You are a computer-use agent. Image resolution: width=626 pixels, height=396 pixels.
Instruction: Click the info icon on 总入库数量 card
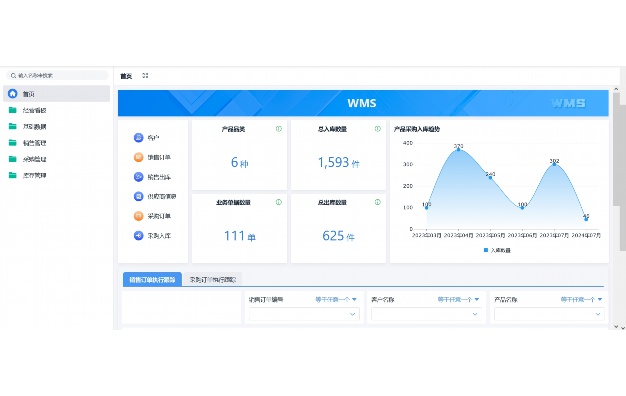click(378, 129)
